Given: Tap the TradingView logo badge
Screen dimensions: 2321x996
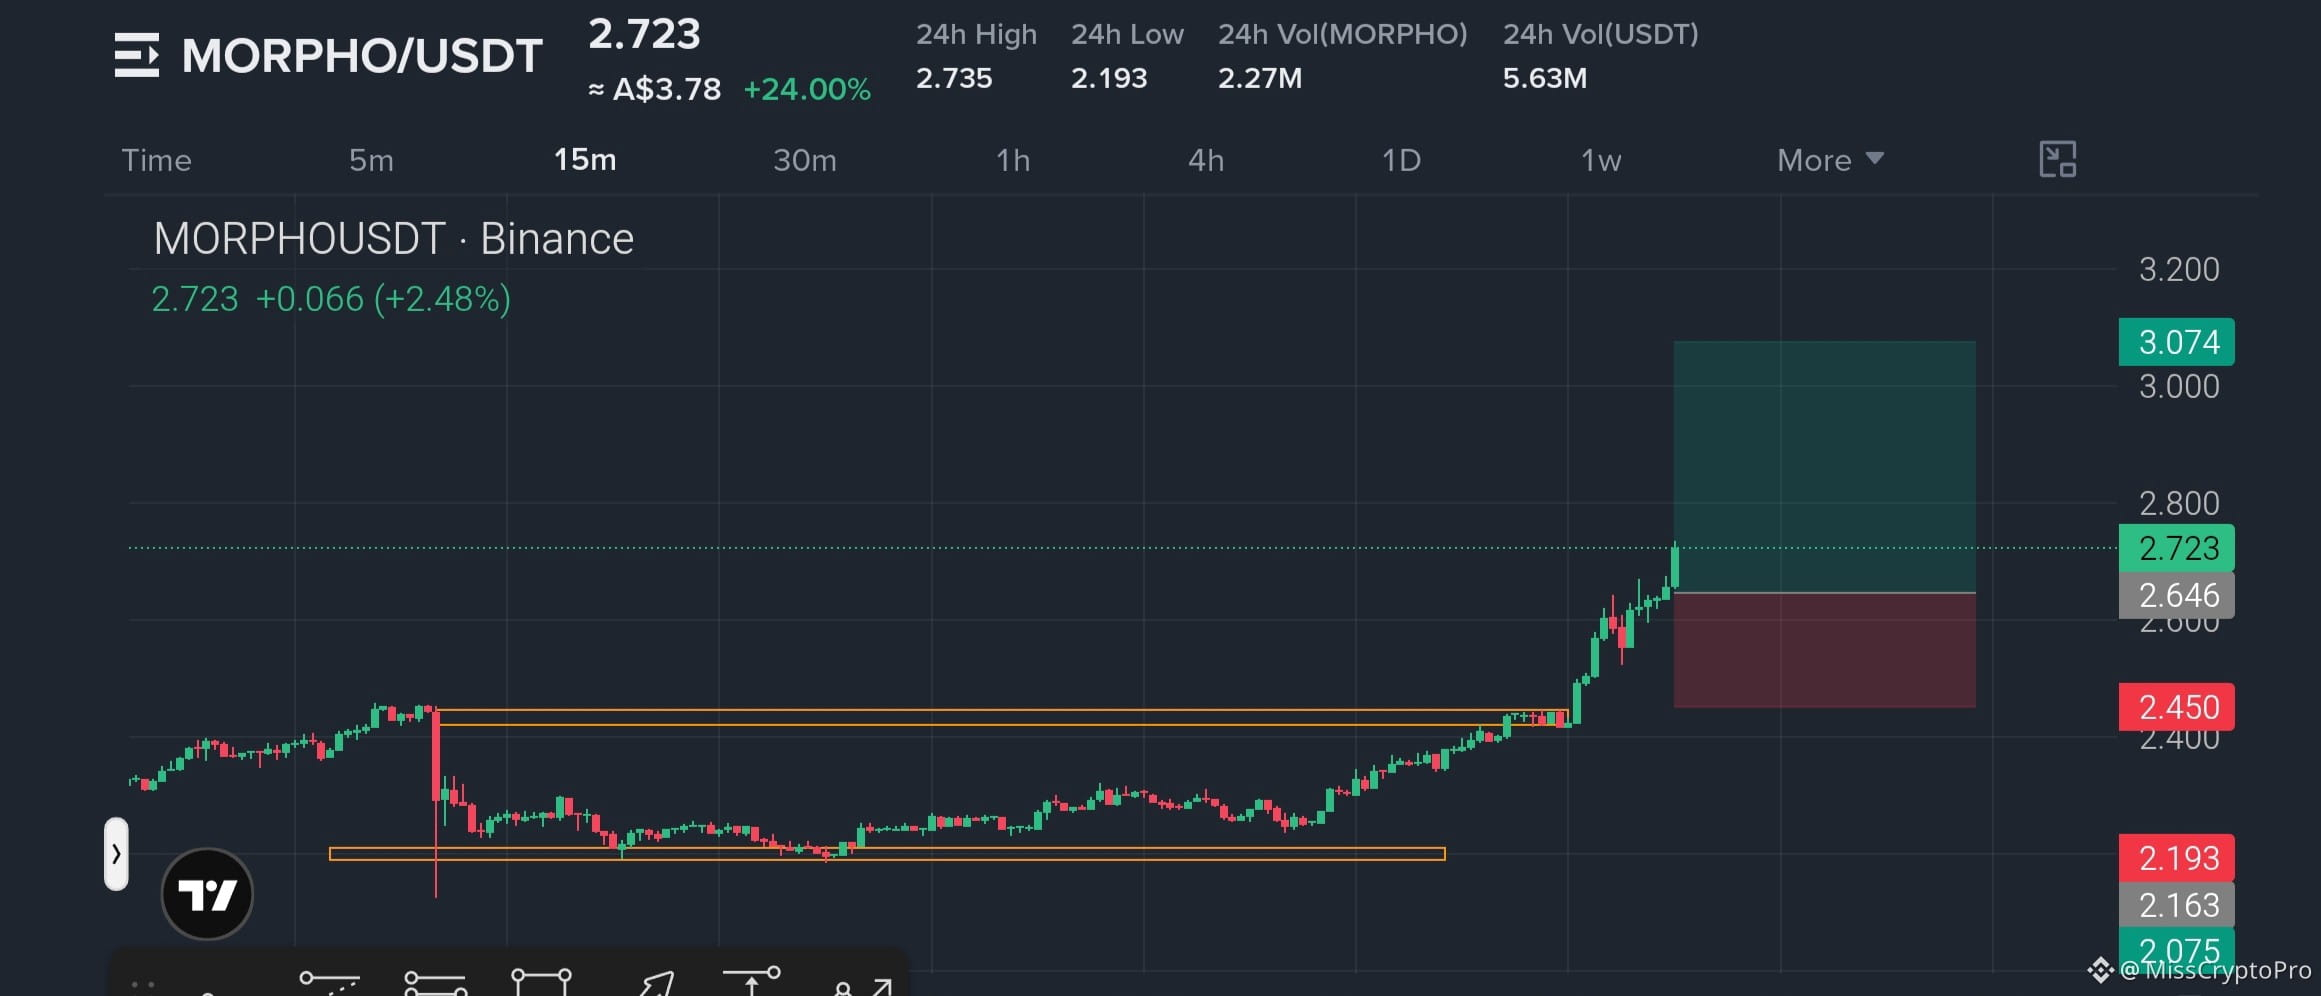Looking at the screenshot, I should click(x=207, y=893).
